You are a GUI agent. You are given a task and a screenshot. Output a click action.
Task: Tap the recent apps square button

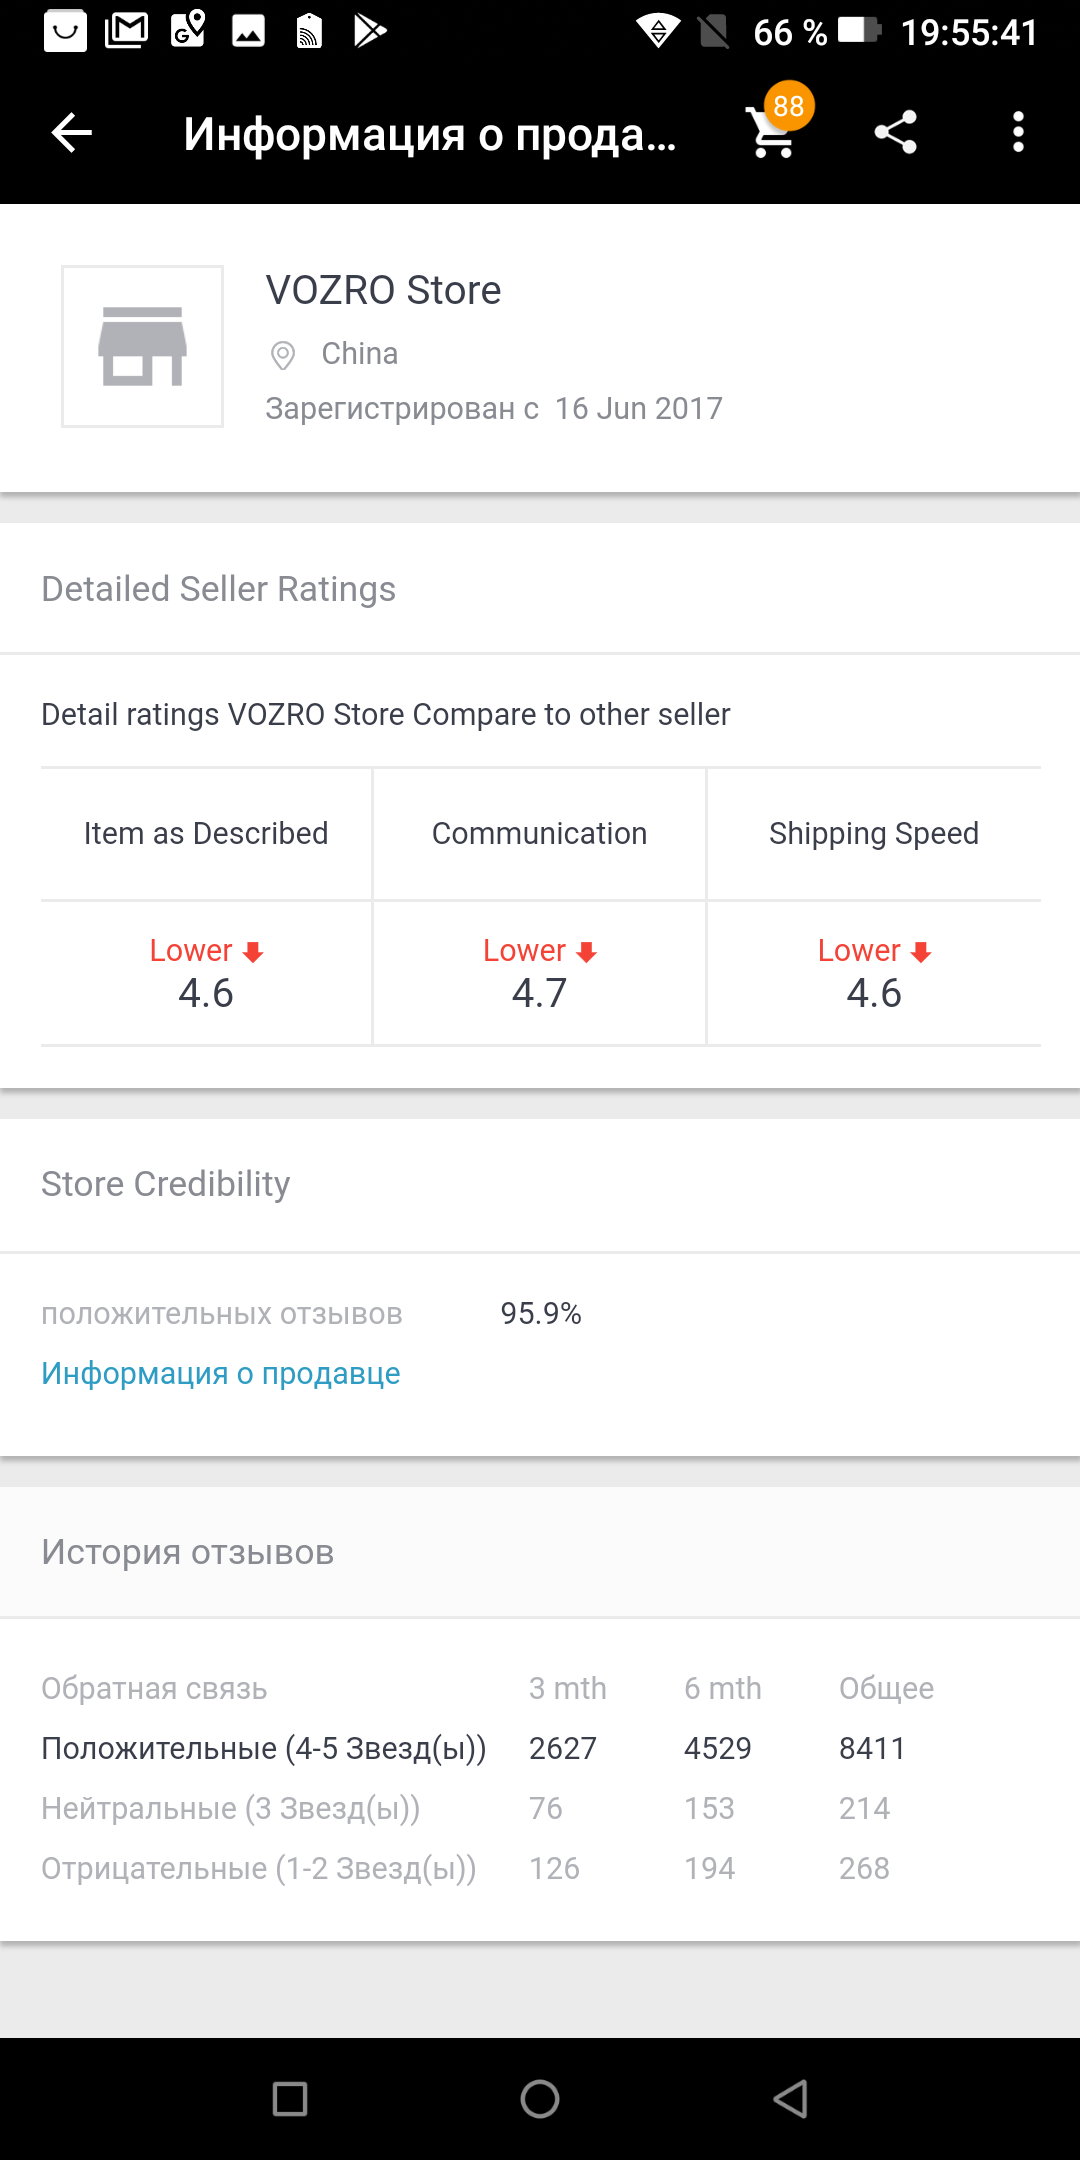290,2098
